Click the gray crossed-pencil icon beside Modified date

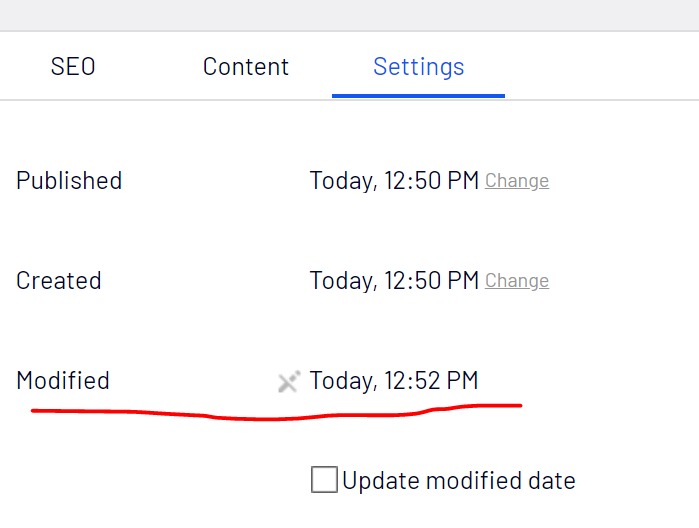[x=289, y=381]
